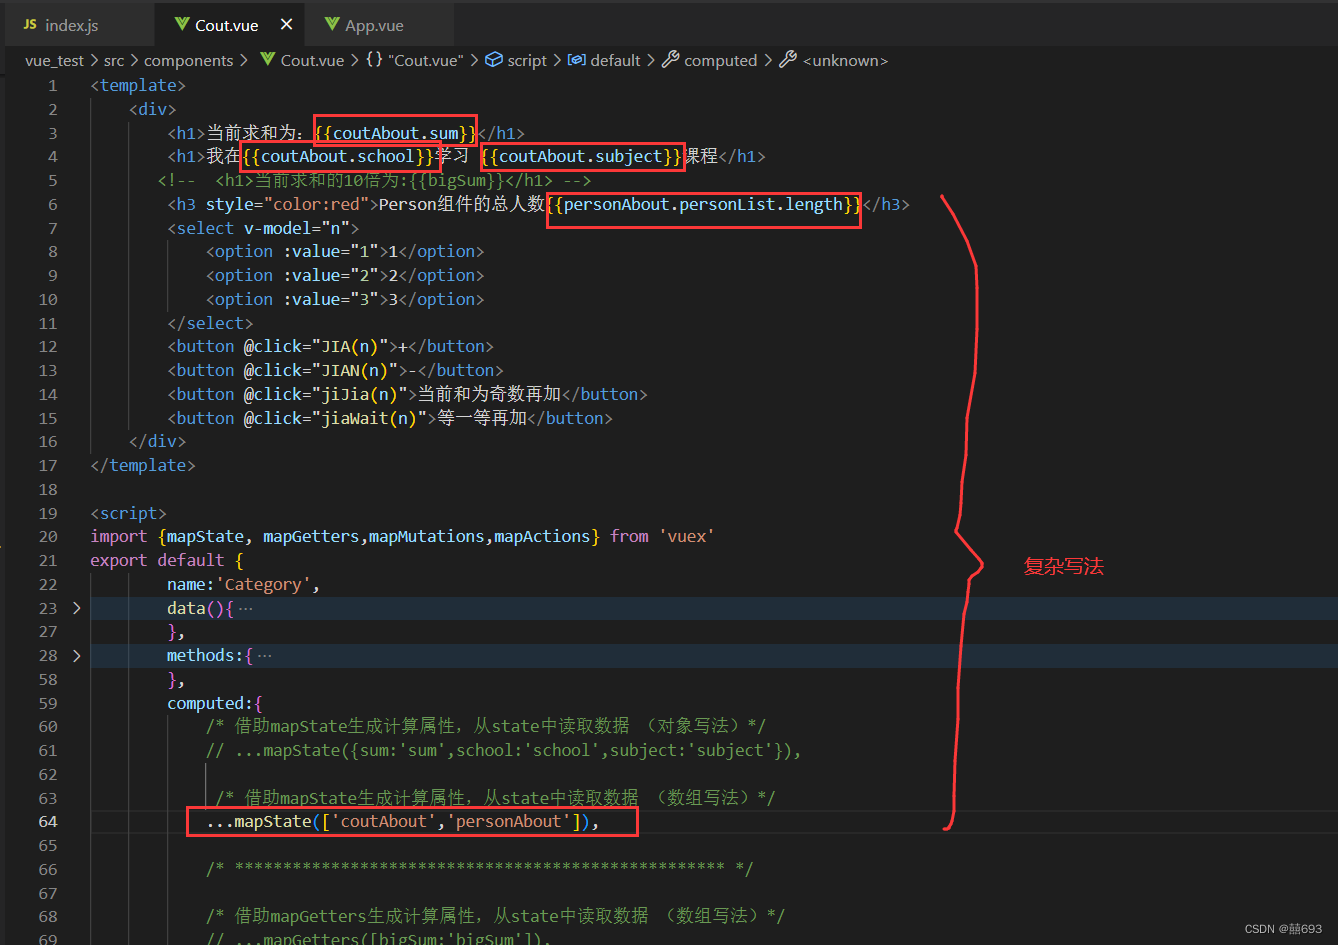Switch to the App.vue tab
Viewport: 1338px width, 945px height.
coord(377,24)
